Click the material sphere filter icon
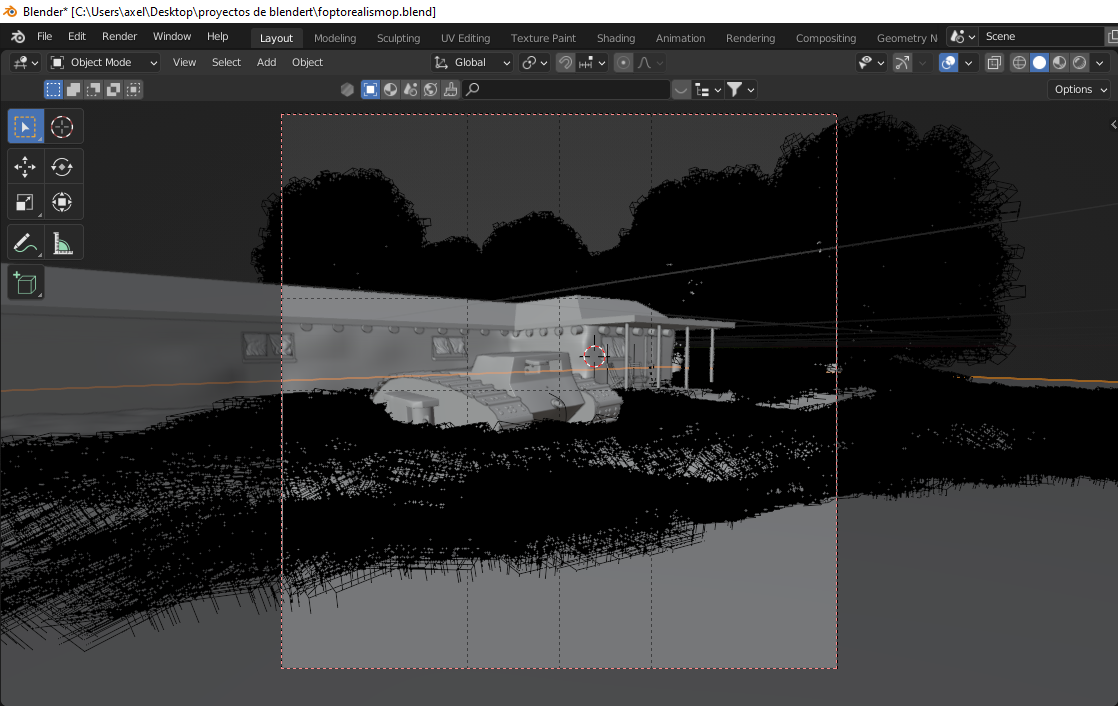 pyautogui.click(x=390, y=89)
